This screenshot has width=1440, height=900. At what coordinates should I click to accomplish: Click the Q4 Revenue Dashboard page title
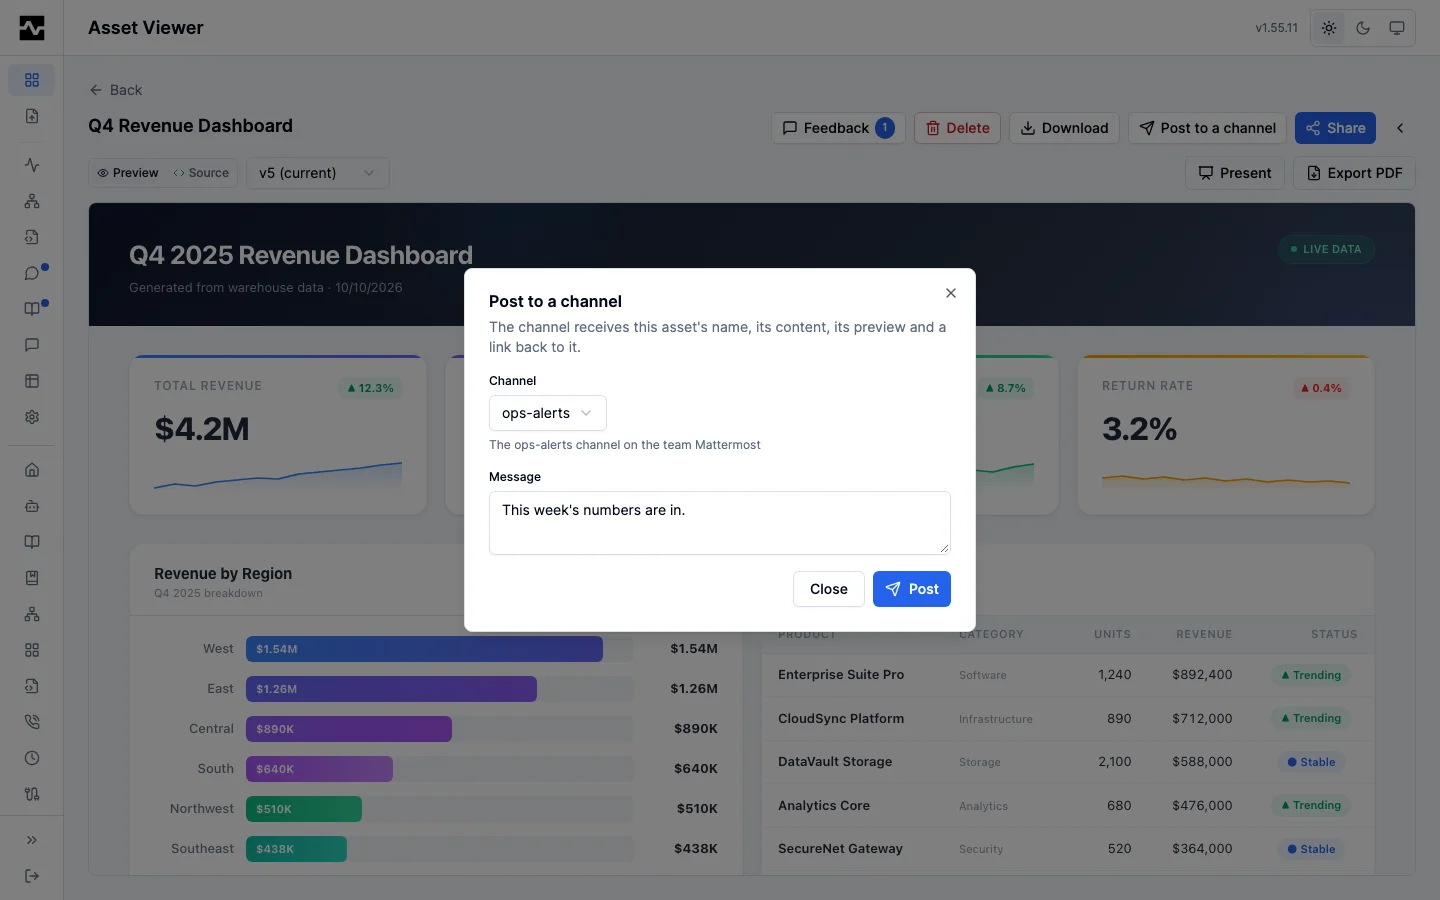click(190, 126)
